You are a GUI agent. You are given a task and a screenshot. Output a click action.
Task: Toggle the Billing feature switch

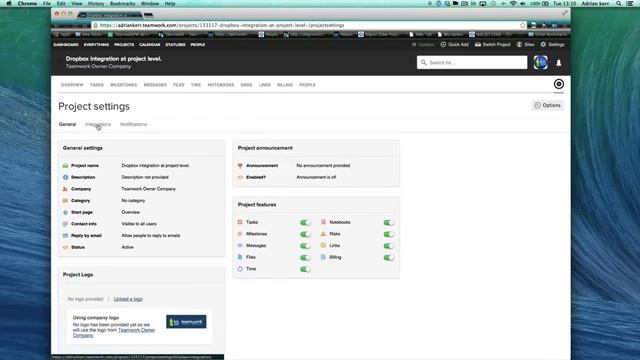click(x=389, y=258)
